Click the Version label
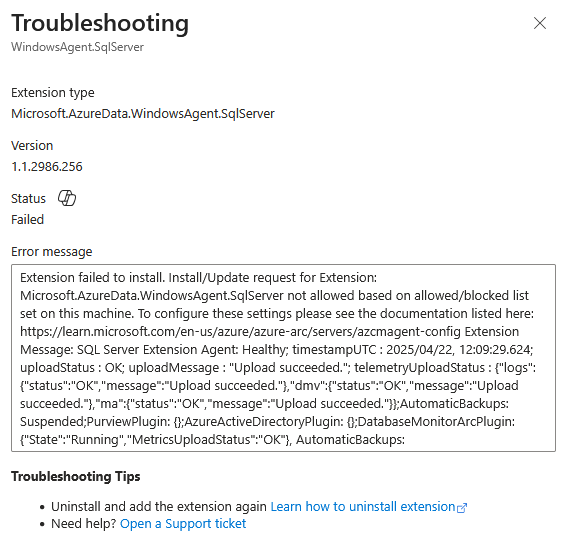 [32, 145]
